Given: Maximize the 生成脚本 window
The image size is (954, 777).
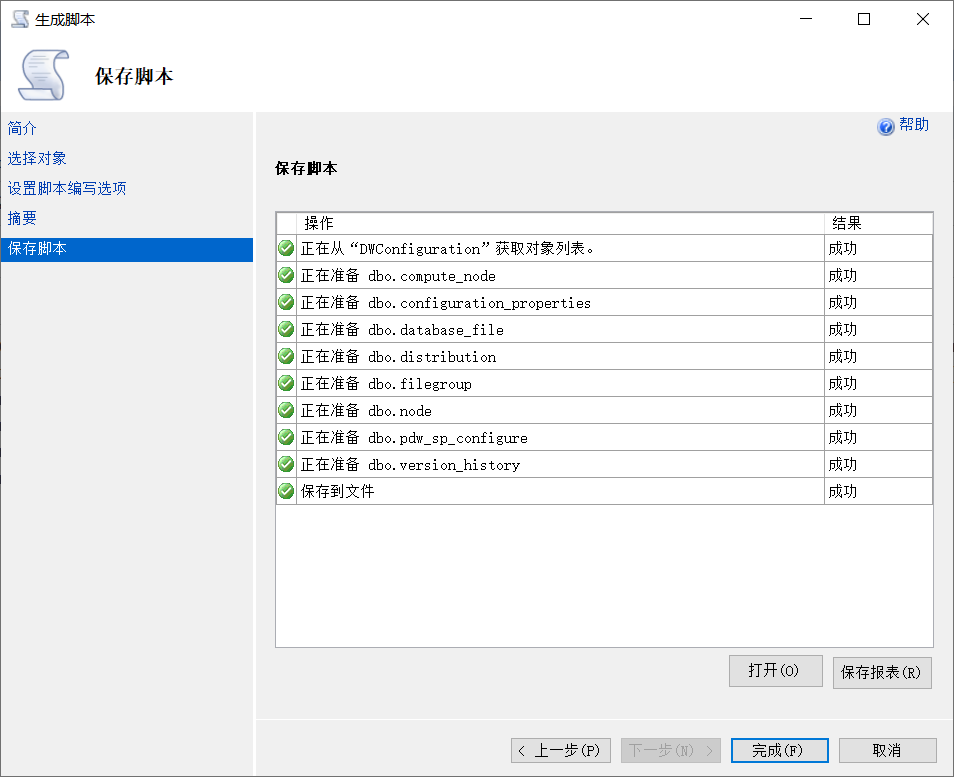Looking at the screenshot, I should tap(863, 19).
